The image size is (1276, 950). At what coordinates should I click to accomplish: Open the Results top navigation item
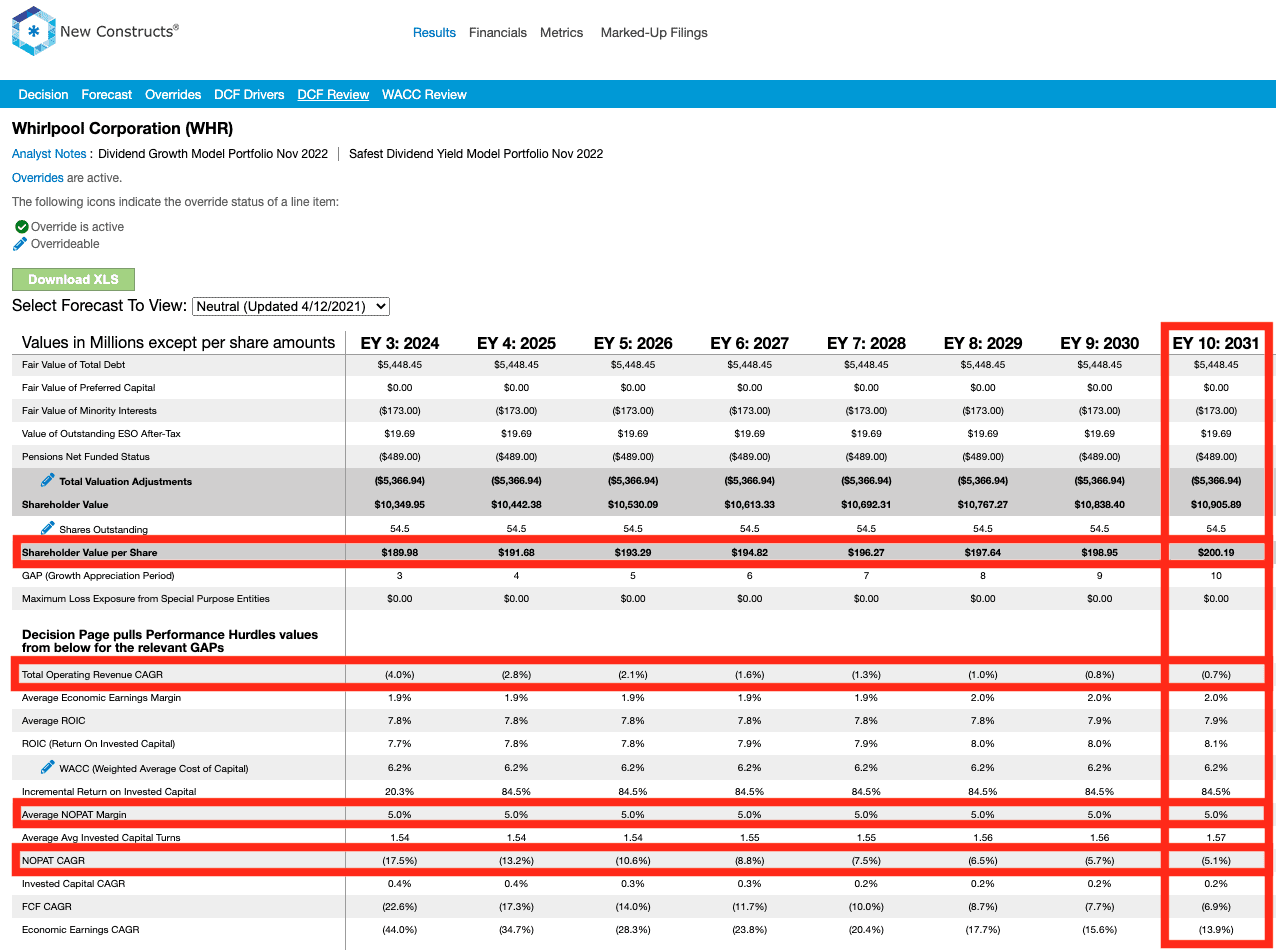(434, 33)
